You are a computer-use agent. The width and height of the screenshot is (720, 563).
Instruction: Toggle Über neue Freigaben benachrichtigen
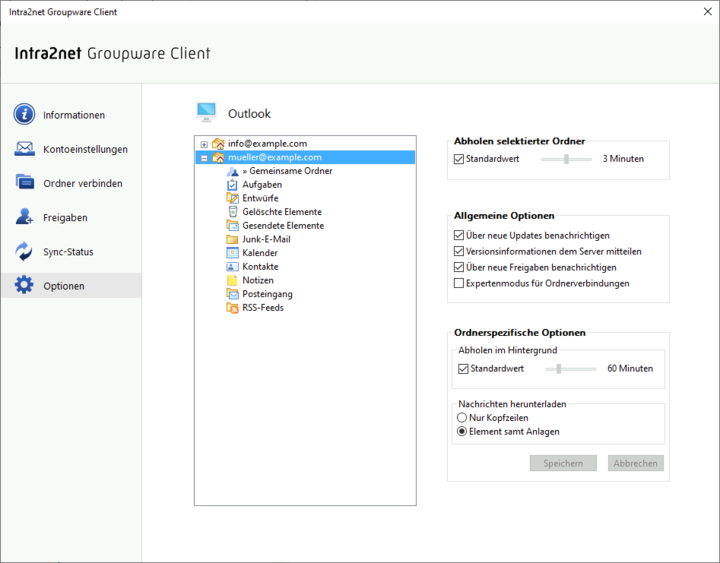[x=459, y=267]
